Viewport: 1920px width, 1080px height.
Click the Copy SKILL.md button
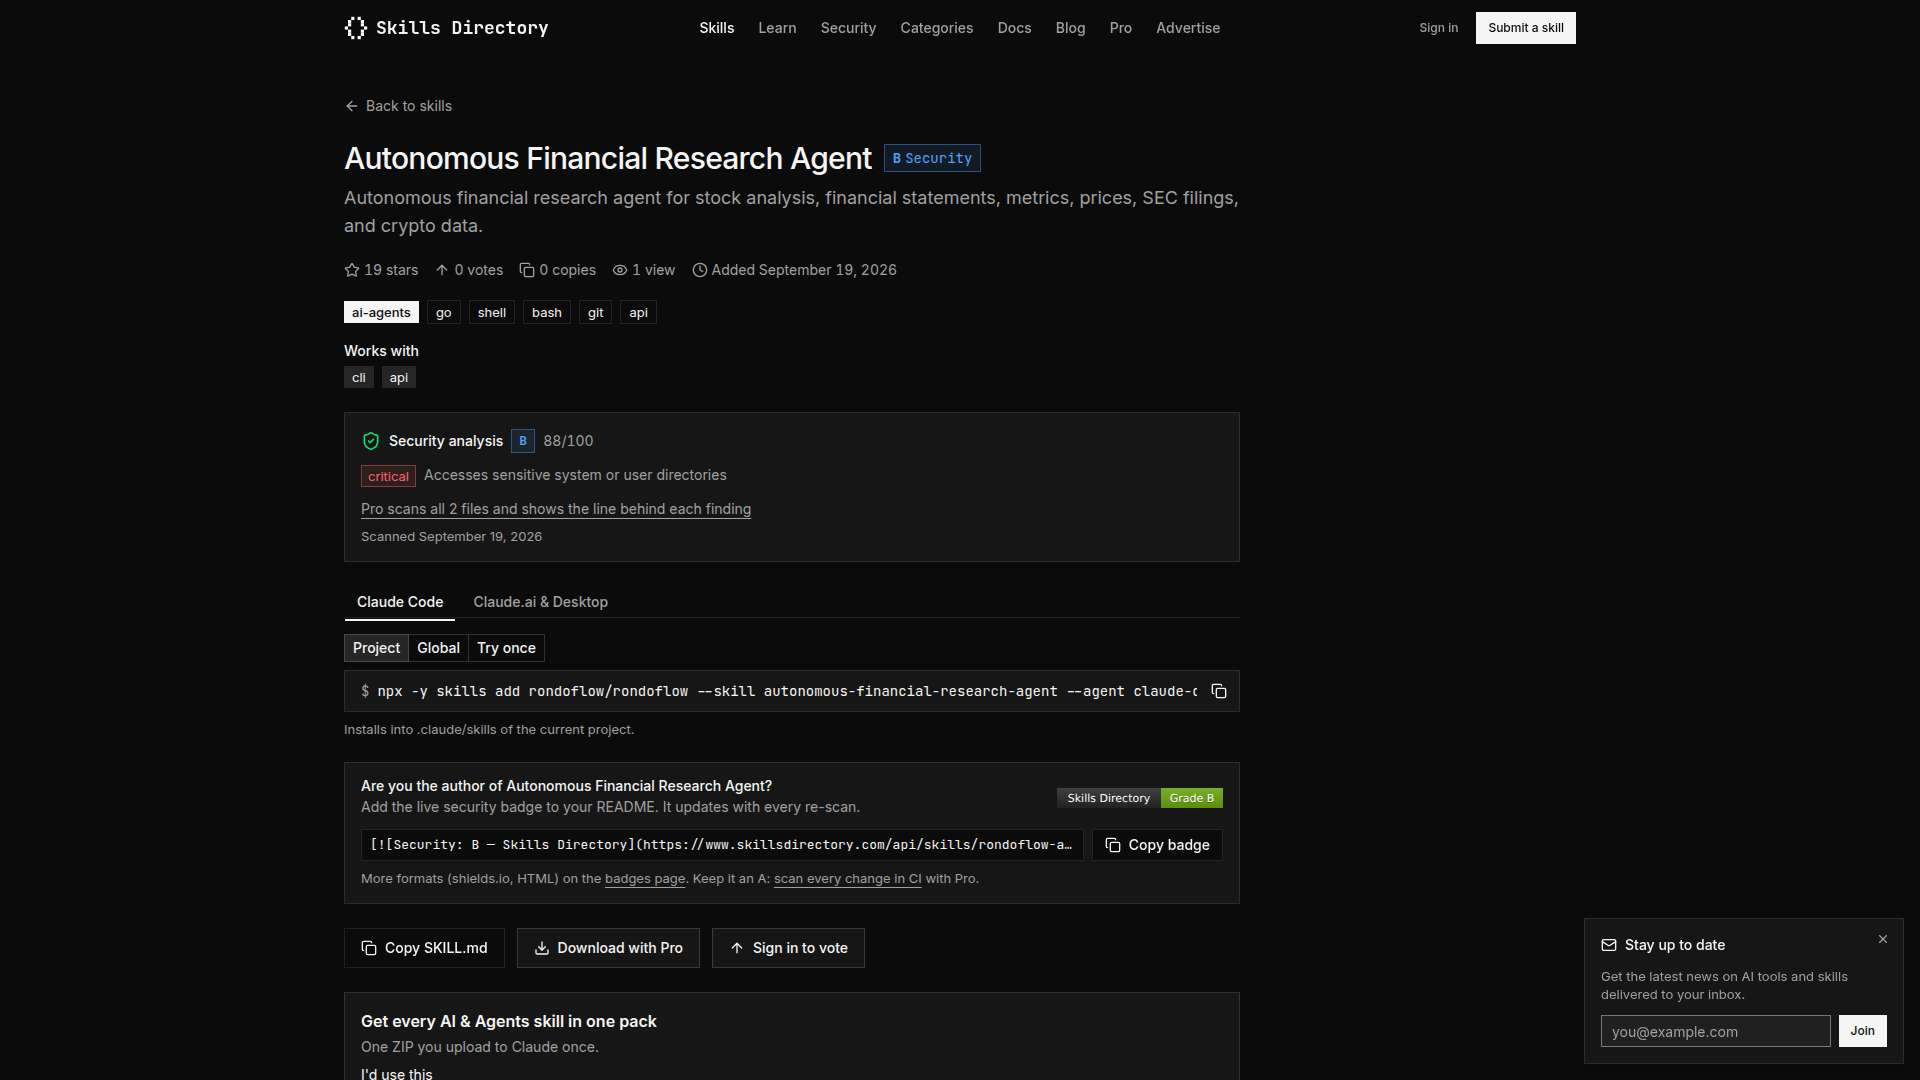(424, 948)
